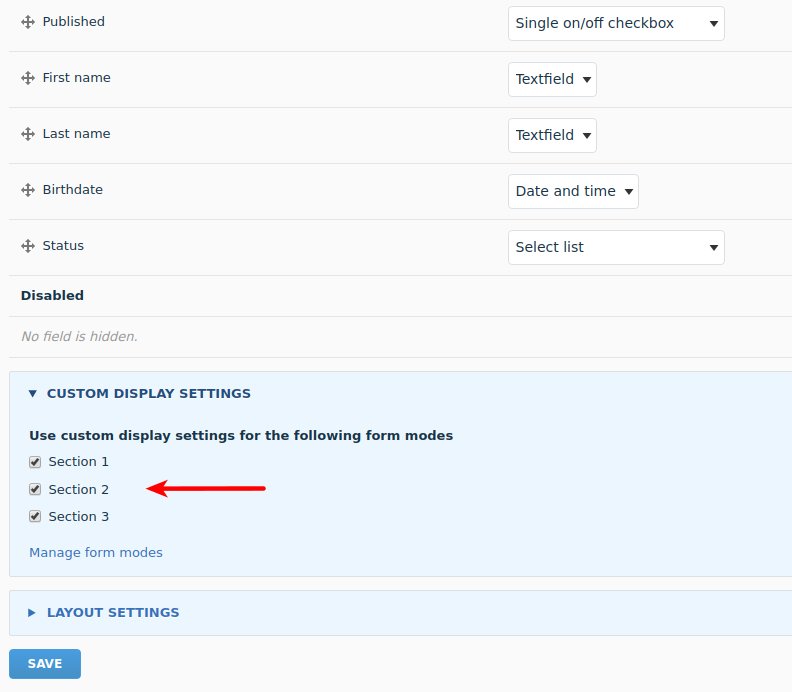Open the Birthdate Date and time dropdown
The image size is (792, 692).
[573, 191]
